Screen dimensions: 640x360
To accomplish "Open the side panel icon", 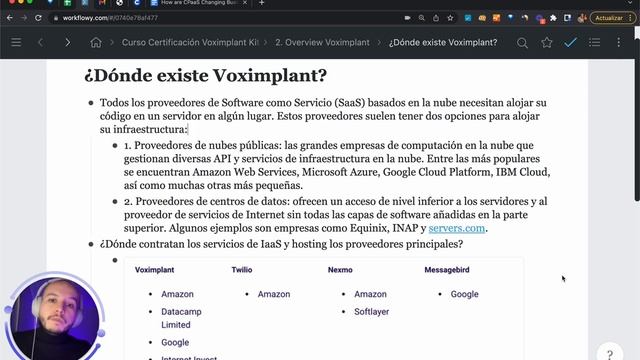I will (x=567, y=18).
